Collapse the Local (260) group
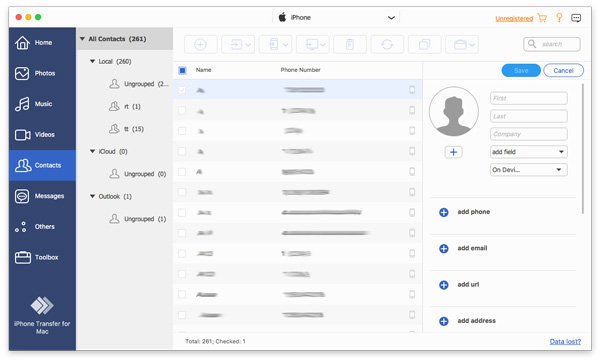The image size is (600, 361). point(92,61)
